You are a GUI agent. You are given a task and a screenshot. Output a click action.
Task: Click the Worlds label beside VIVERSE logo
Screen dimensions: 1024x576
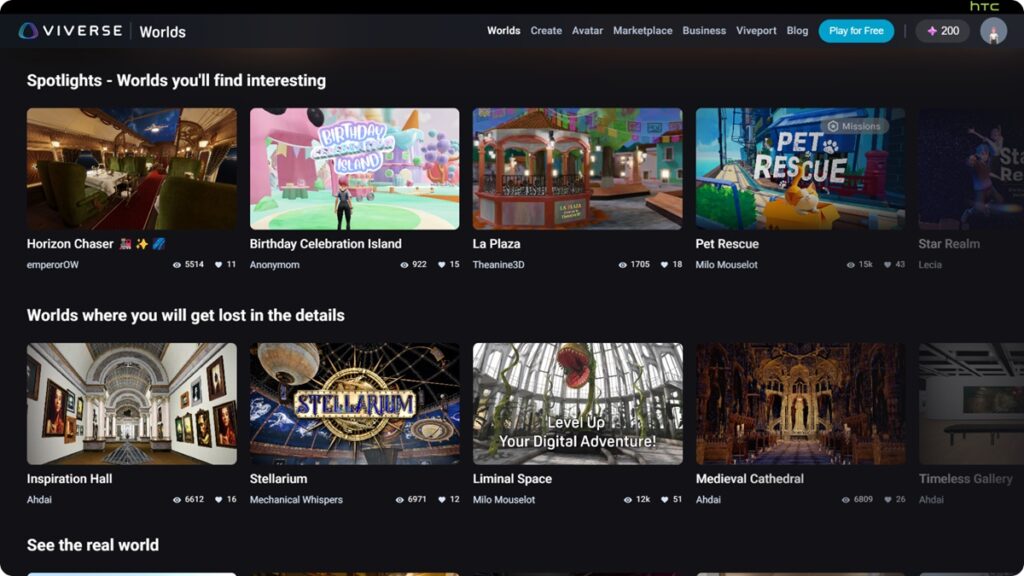click(163, 31)
